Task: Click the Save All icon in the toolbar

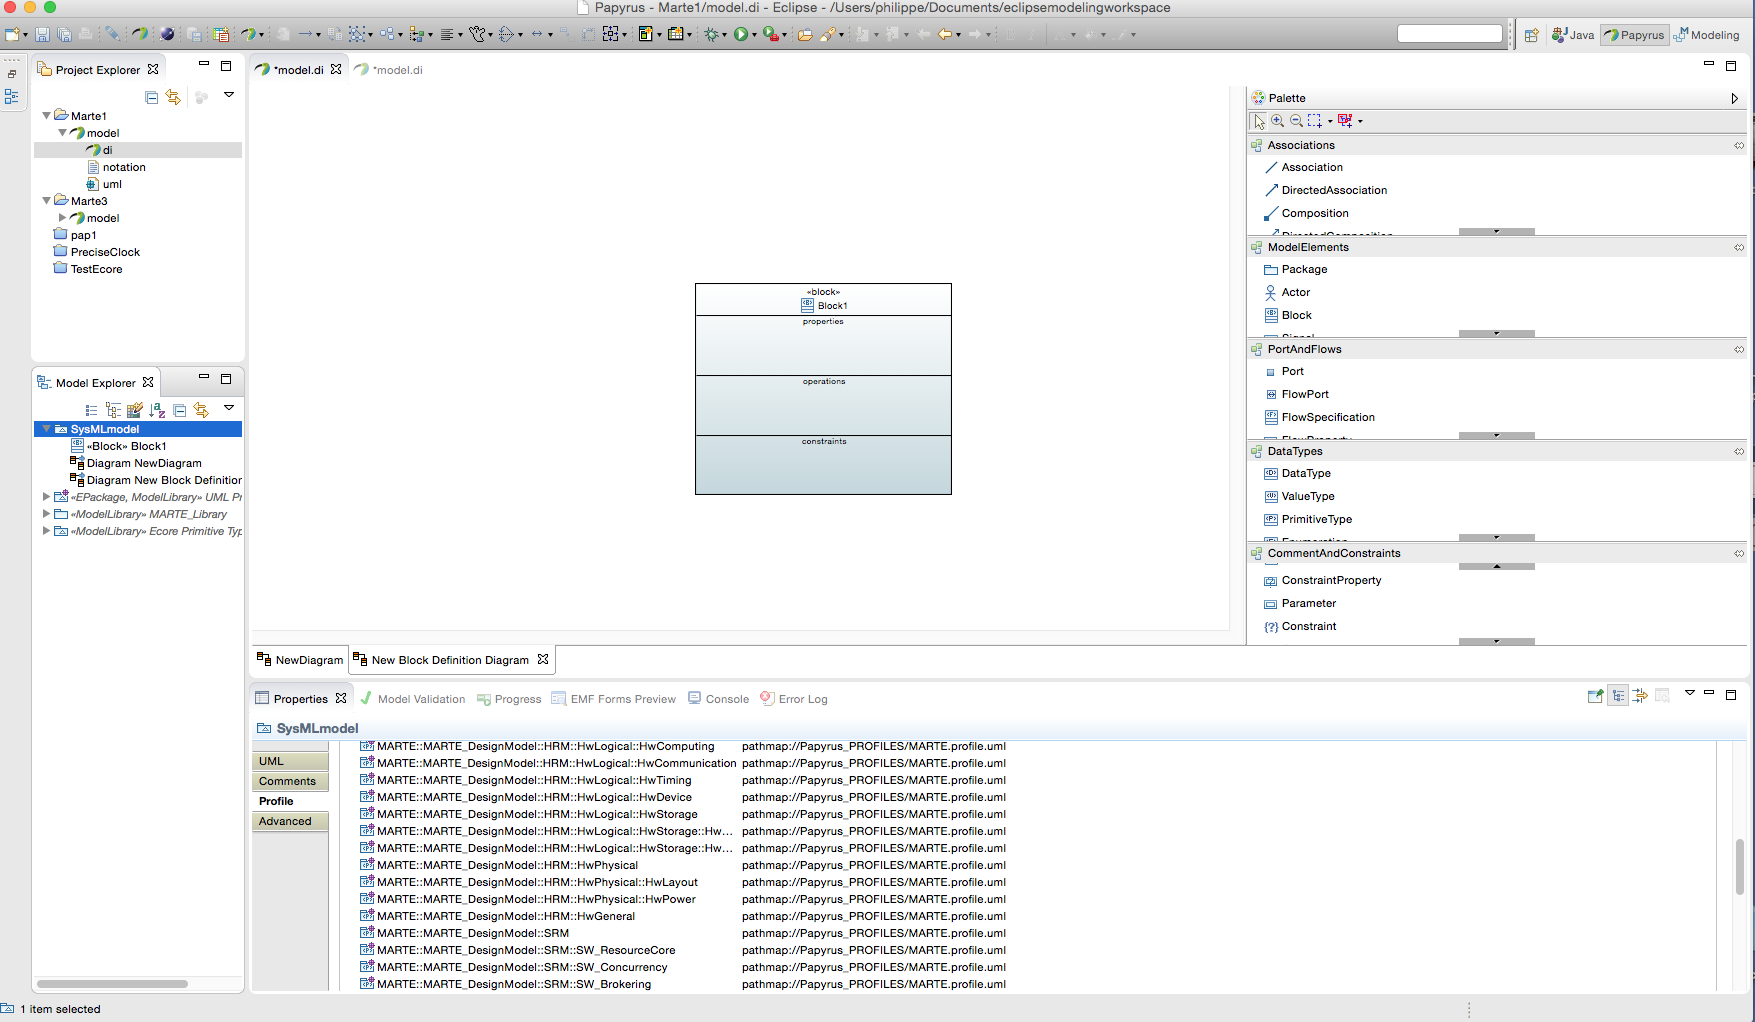Action: pyautogui.click(x=64, y=34)
